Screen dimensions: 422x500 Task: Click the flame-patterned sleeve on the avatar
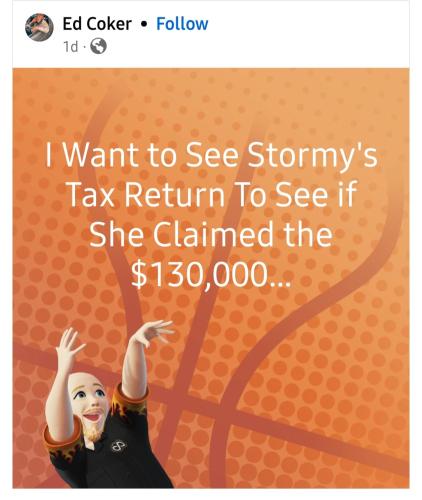[128, 402]
